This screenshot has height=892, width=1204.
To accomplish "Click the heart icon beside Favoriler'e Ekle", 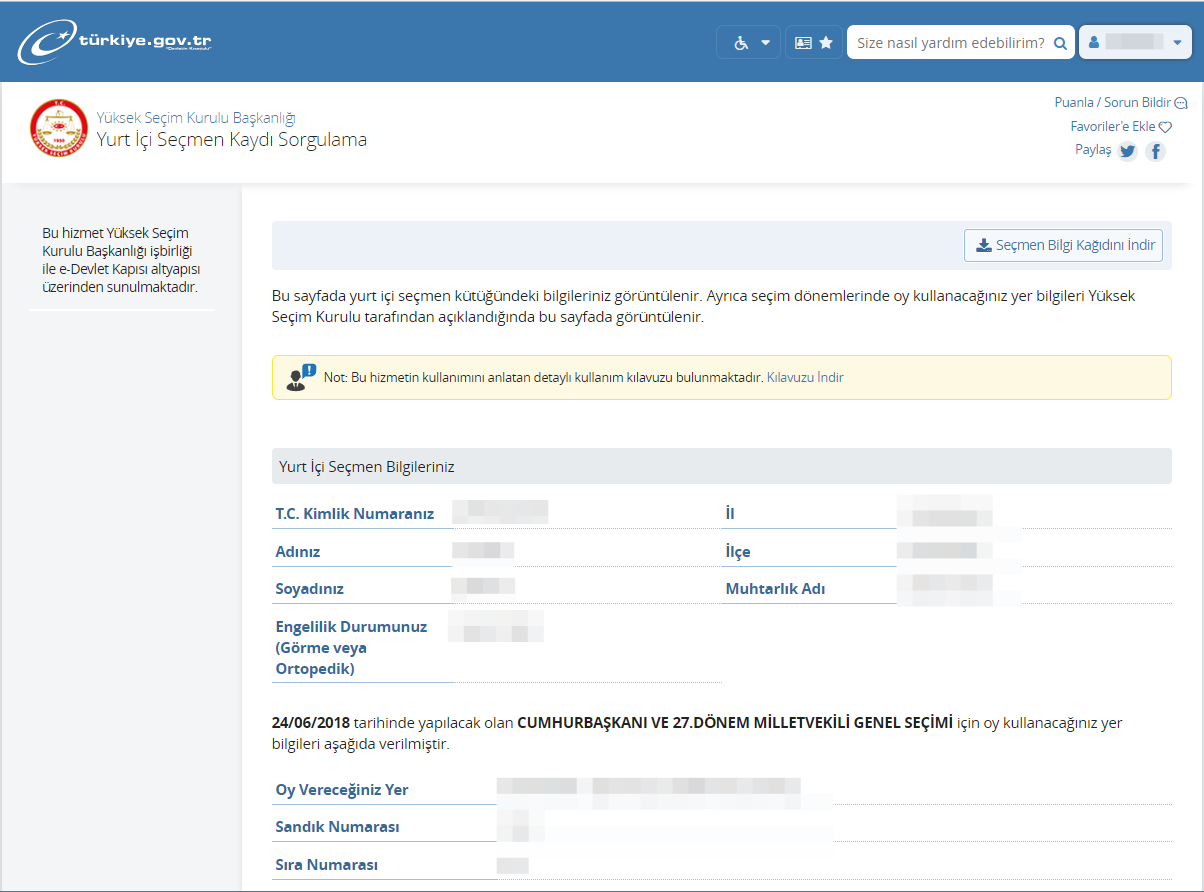I will click(1165, 127).
